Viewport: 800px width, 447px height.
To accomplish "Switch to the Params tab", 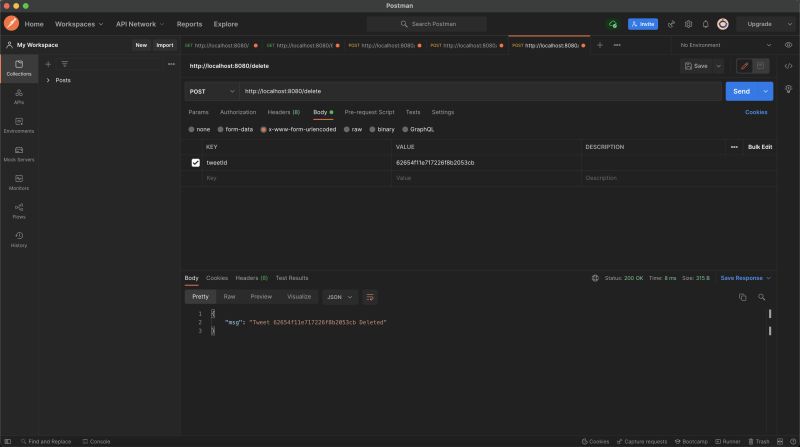I will point(198,112).
